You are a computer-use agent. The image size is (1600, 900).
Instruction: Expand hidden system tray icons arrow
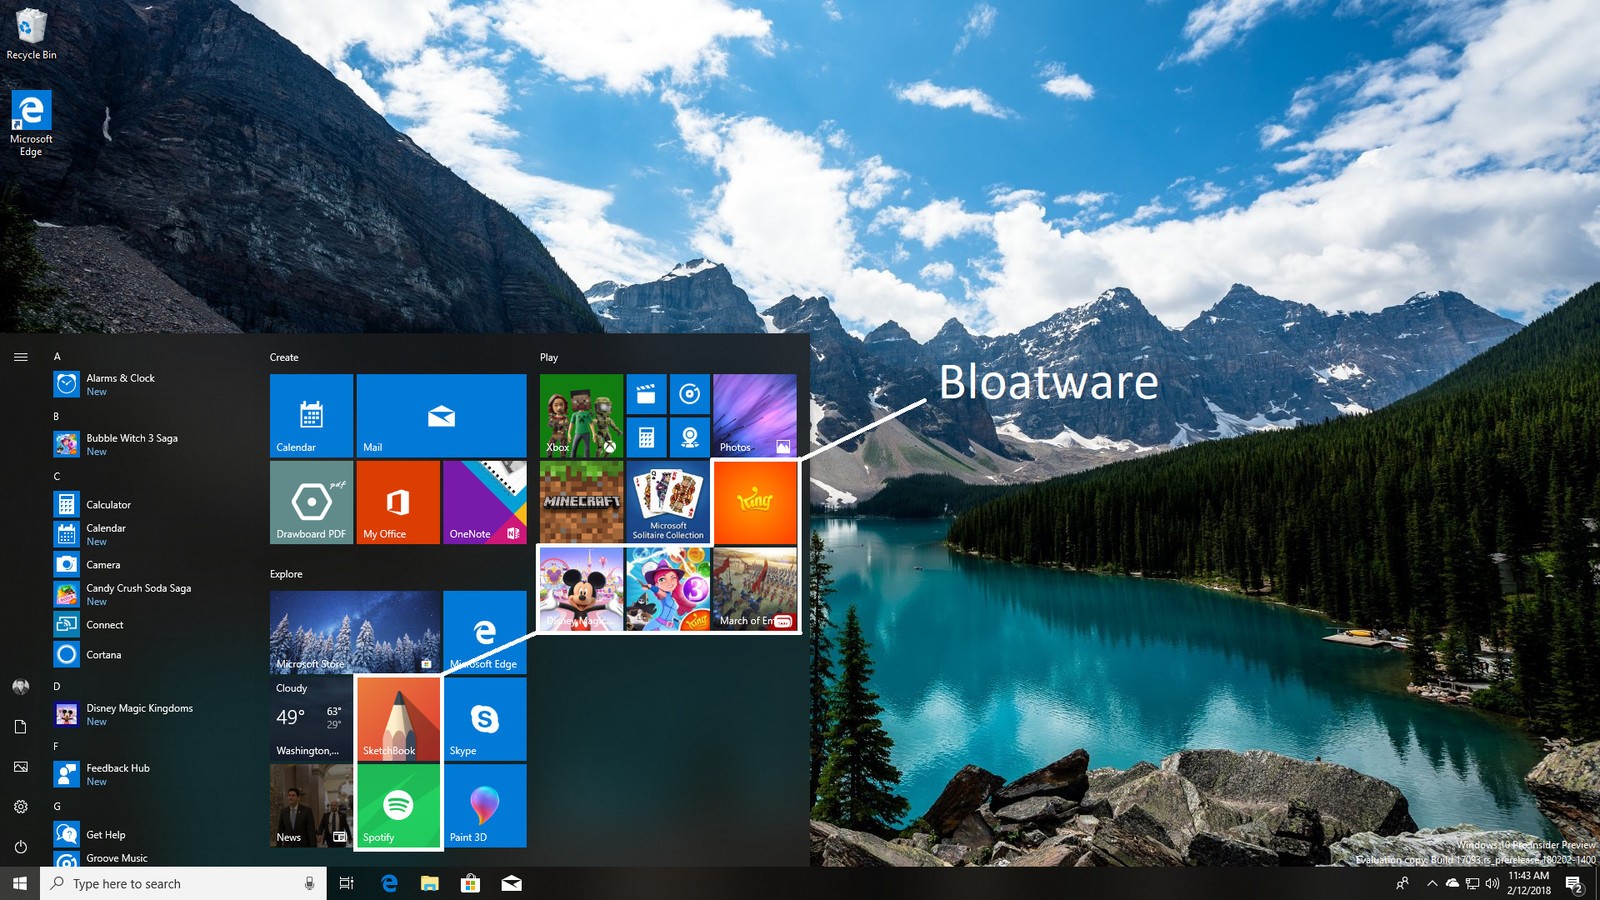pos(1431,883)
